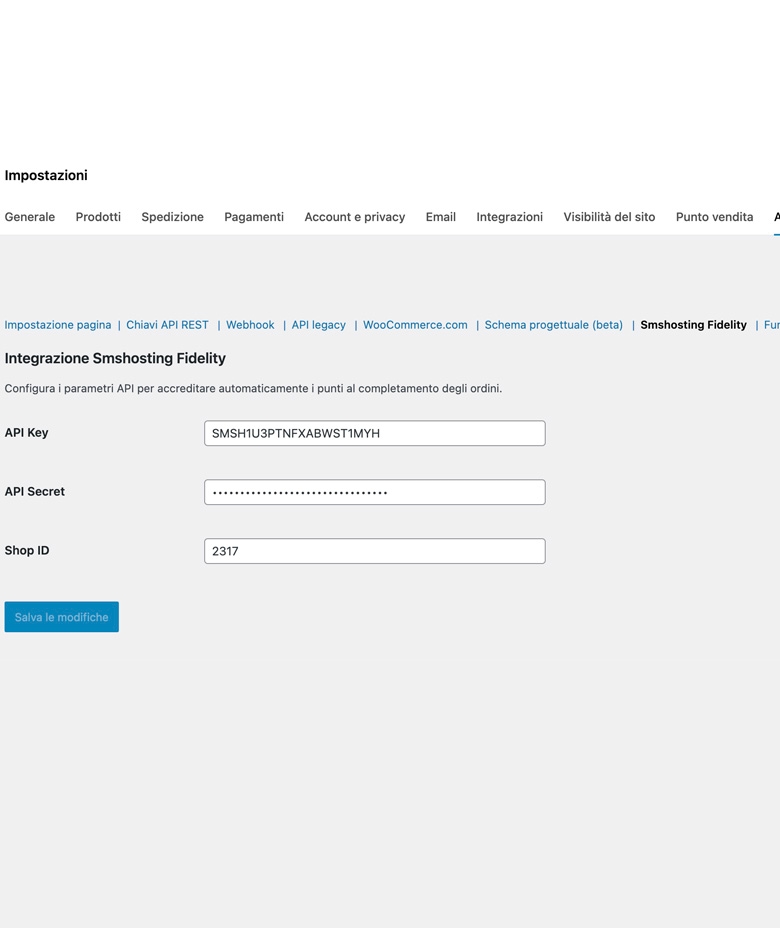Open Visibilità del sito tab

609,217
